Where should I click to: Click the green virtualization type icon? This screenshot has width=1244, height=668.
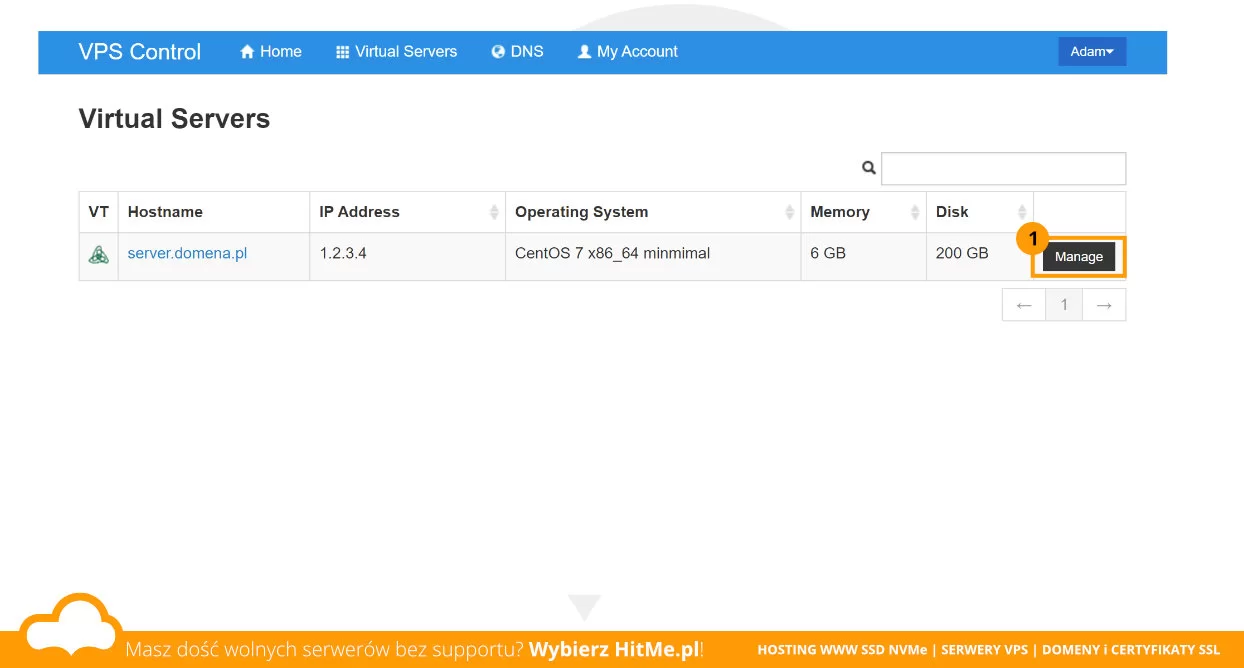point(98,255)
